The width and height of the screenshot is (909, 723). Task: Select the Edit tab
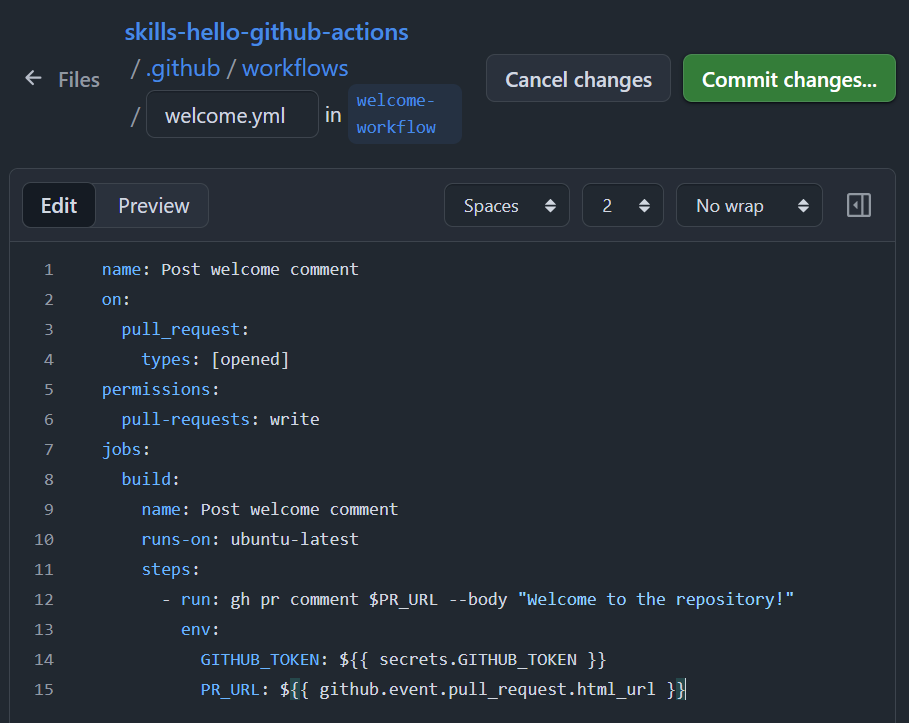(x=59, y=206)
